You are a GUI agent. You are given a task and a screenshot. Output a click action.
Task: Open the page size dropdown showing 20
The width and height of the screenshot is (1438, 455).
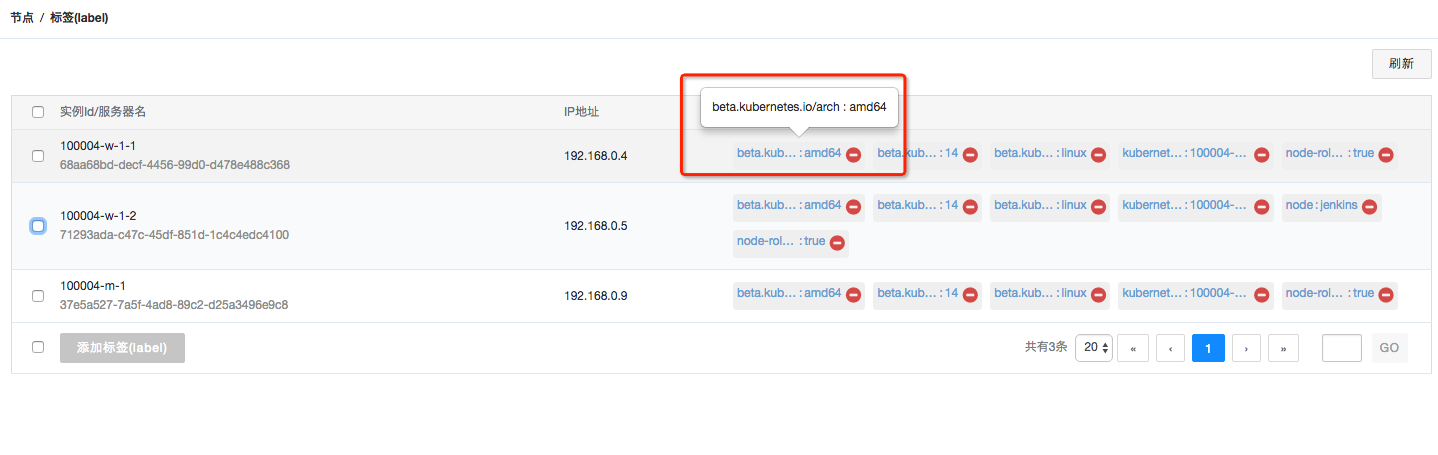(1094, 348)
